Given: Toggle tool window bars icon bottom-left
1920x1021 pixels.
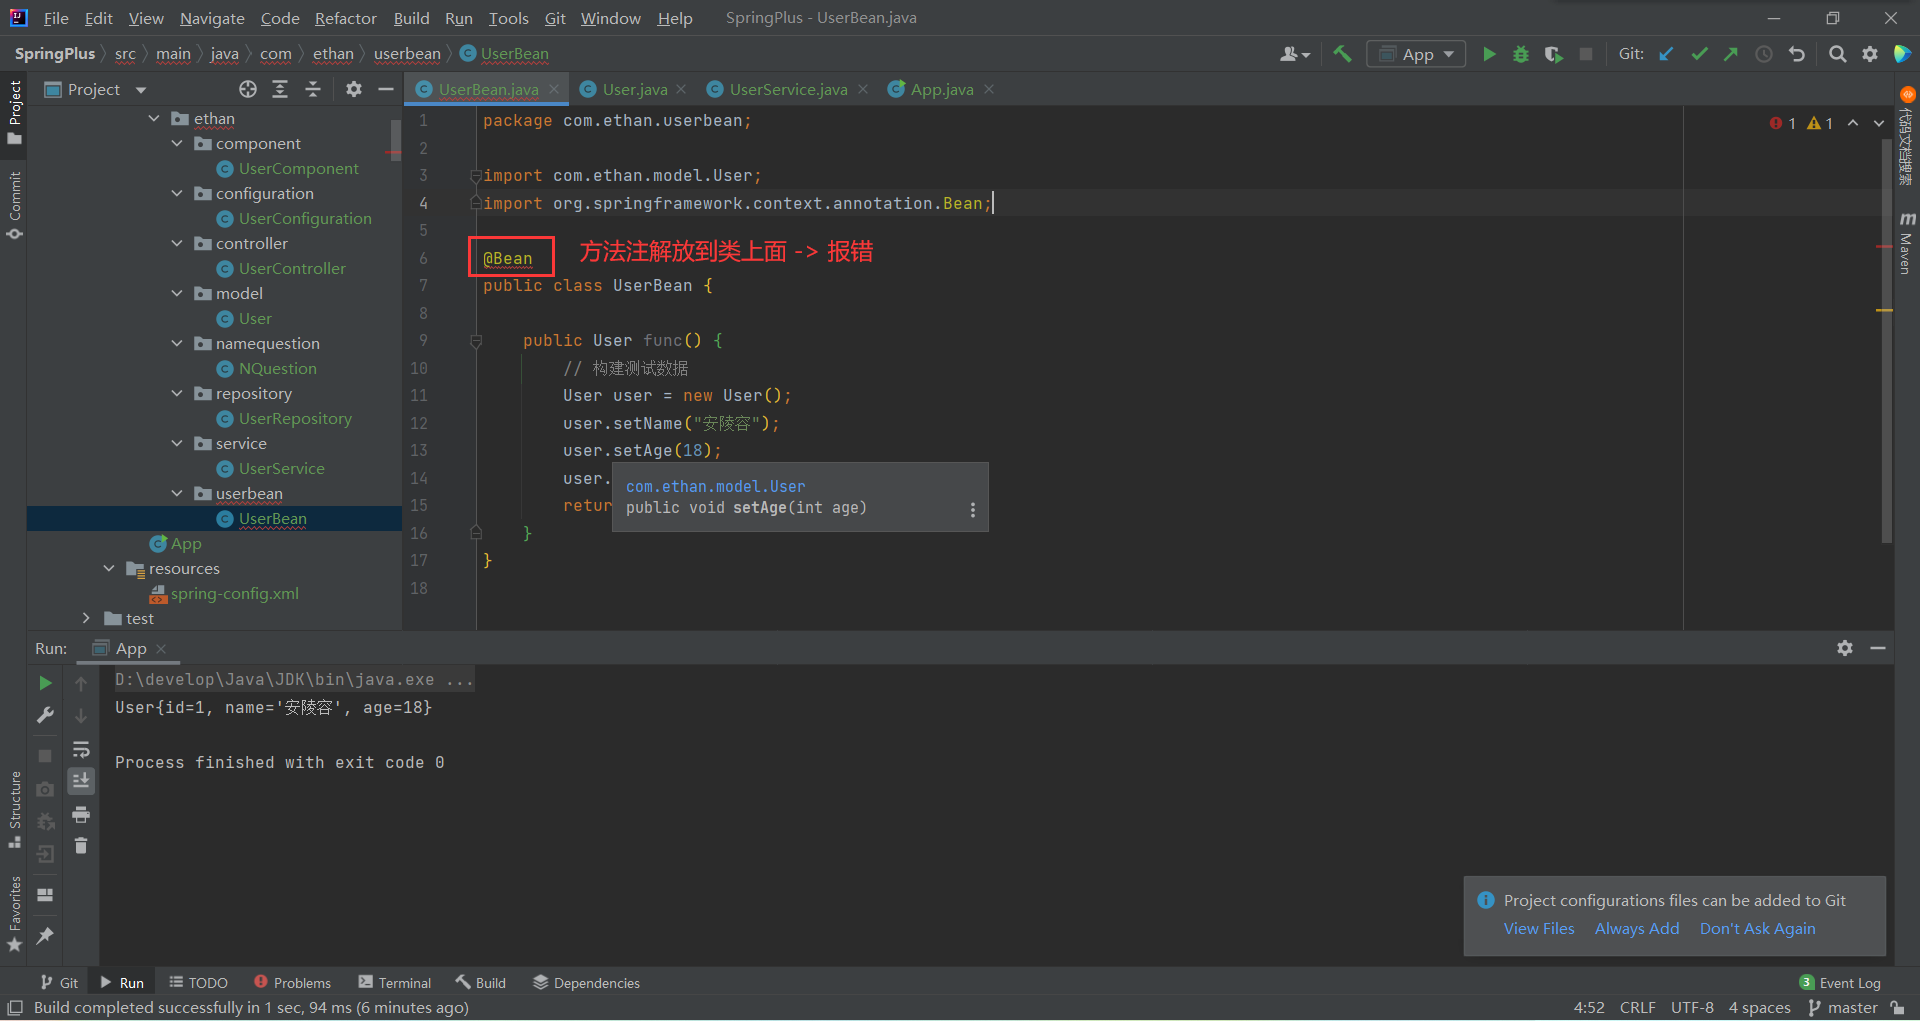Looking at the screenshot, I should tap(15, 1008).
